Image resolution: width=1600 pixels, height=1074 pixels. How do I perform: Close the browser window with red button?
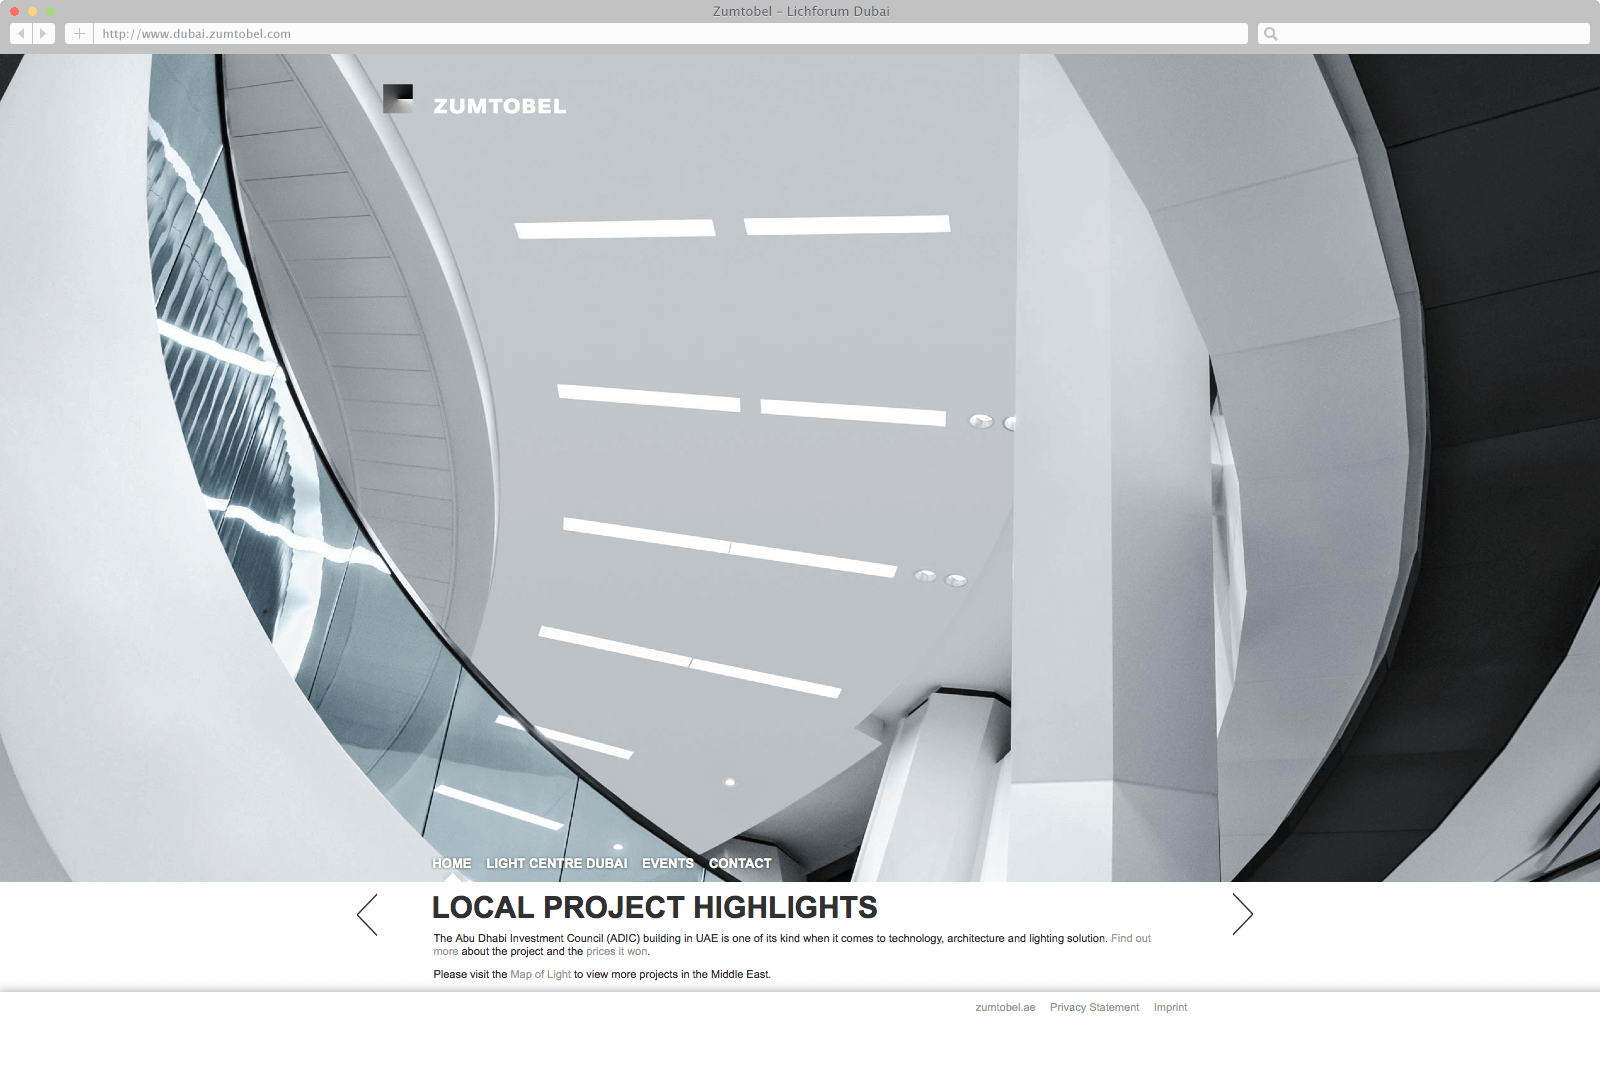pyautogui.click(x=14, y=11)
